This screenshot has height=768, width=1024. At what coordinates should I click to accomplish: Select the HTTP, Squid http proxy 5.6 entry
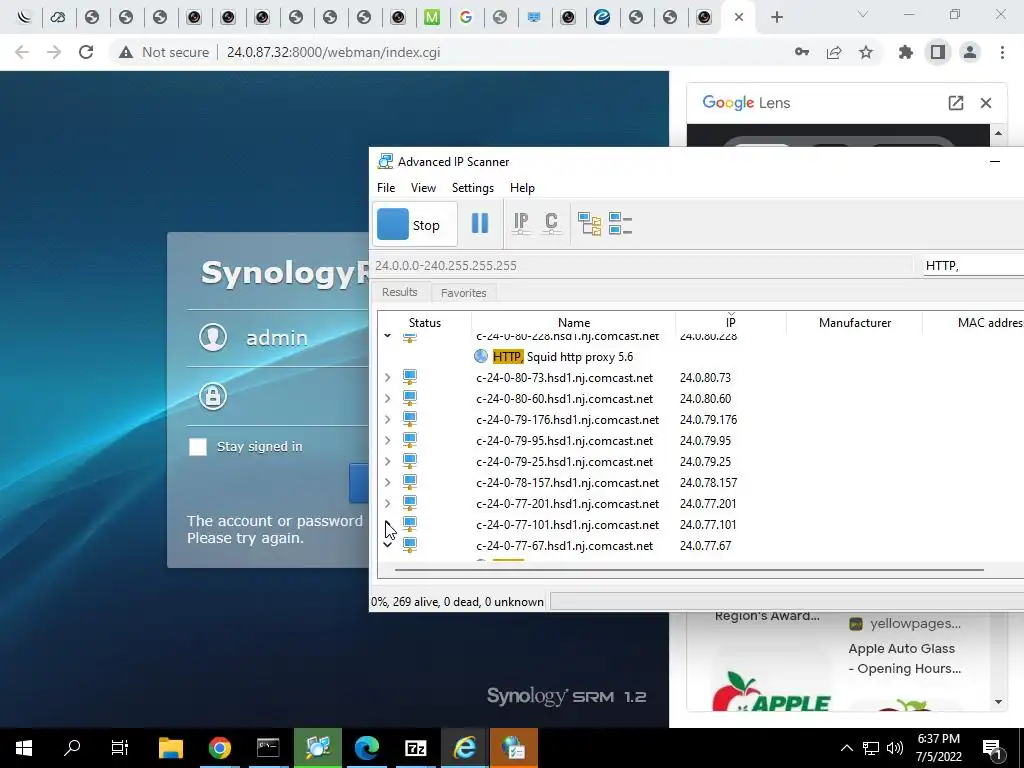563,357
